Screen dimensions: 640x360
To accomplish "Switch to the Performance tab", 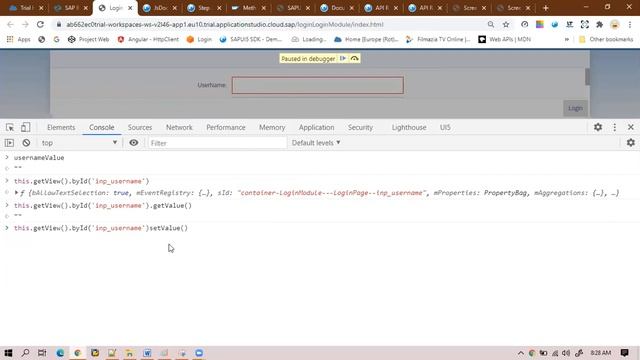I will (x=226, y=127).
